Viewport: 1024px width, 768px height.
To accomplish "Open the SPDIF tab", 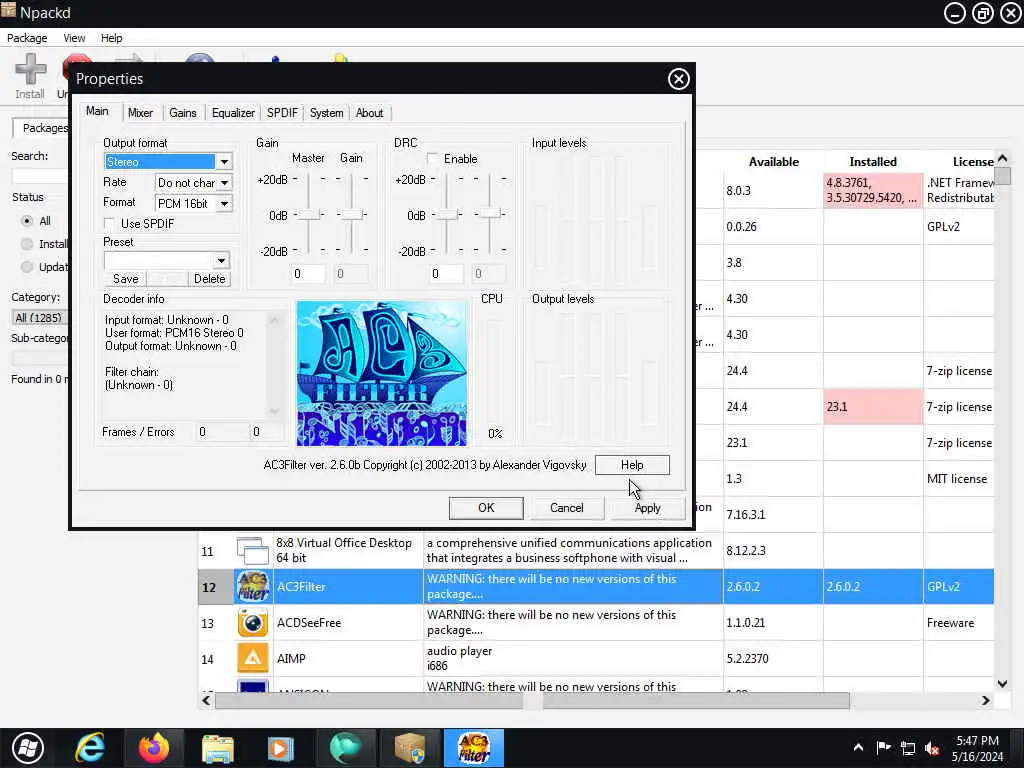I will pos(282,113).
